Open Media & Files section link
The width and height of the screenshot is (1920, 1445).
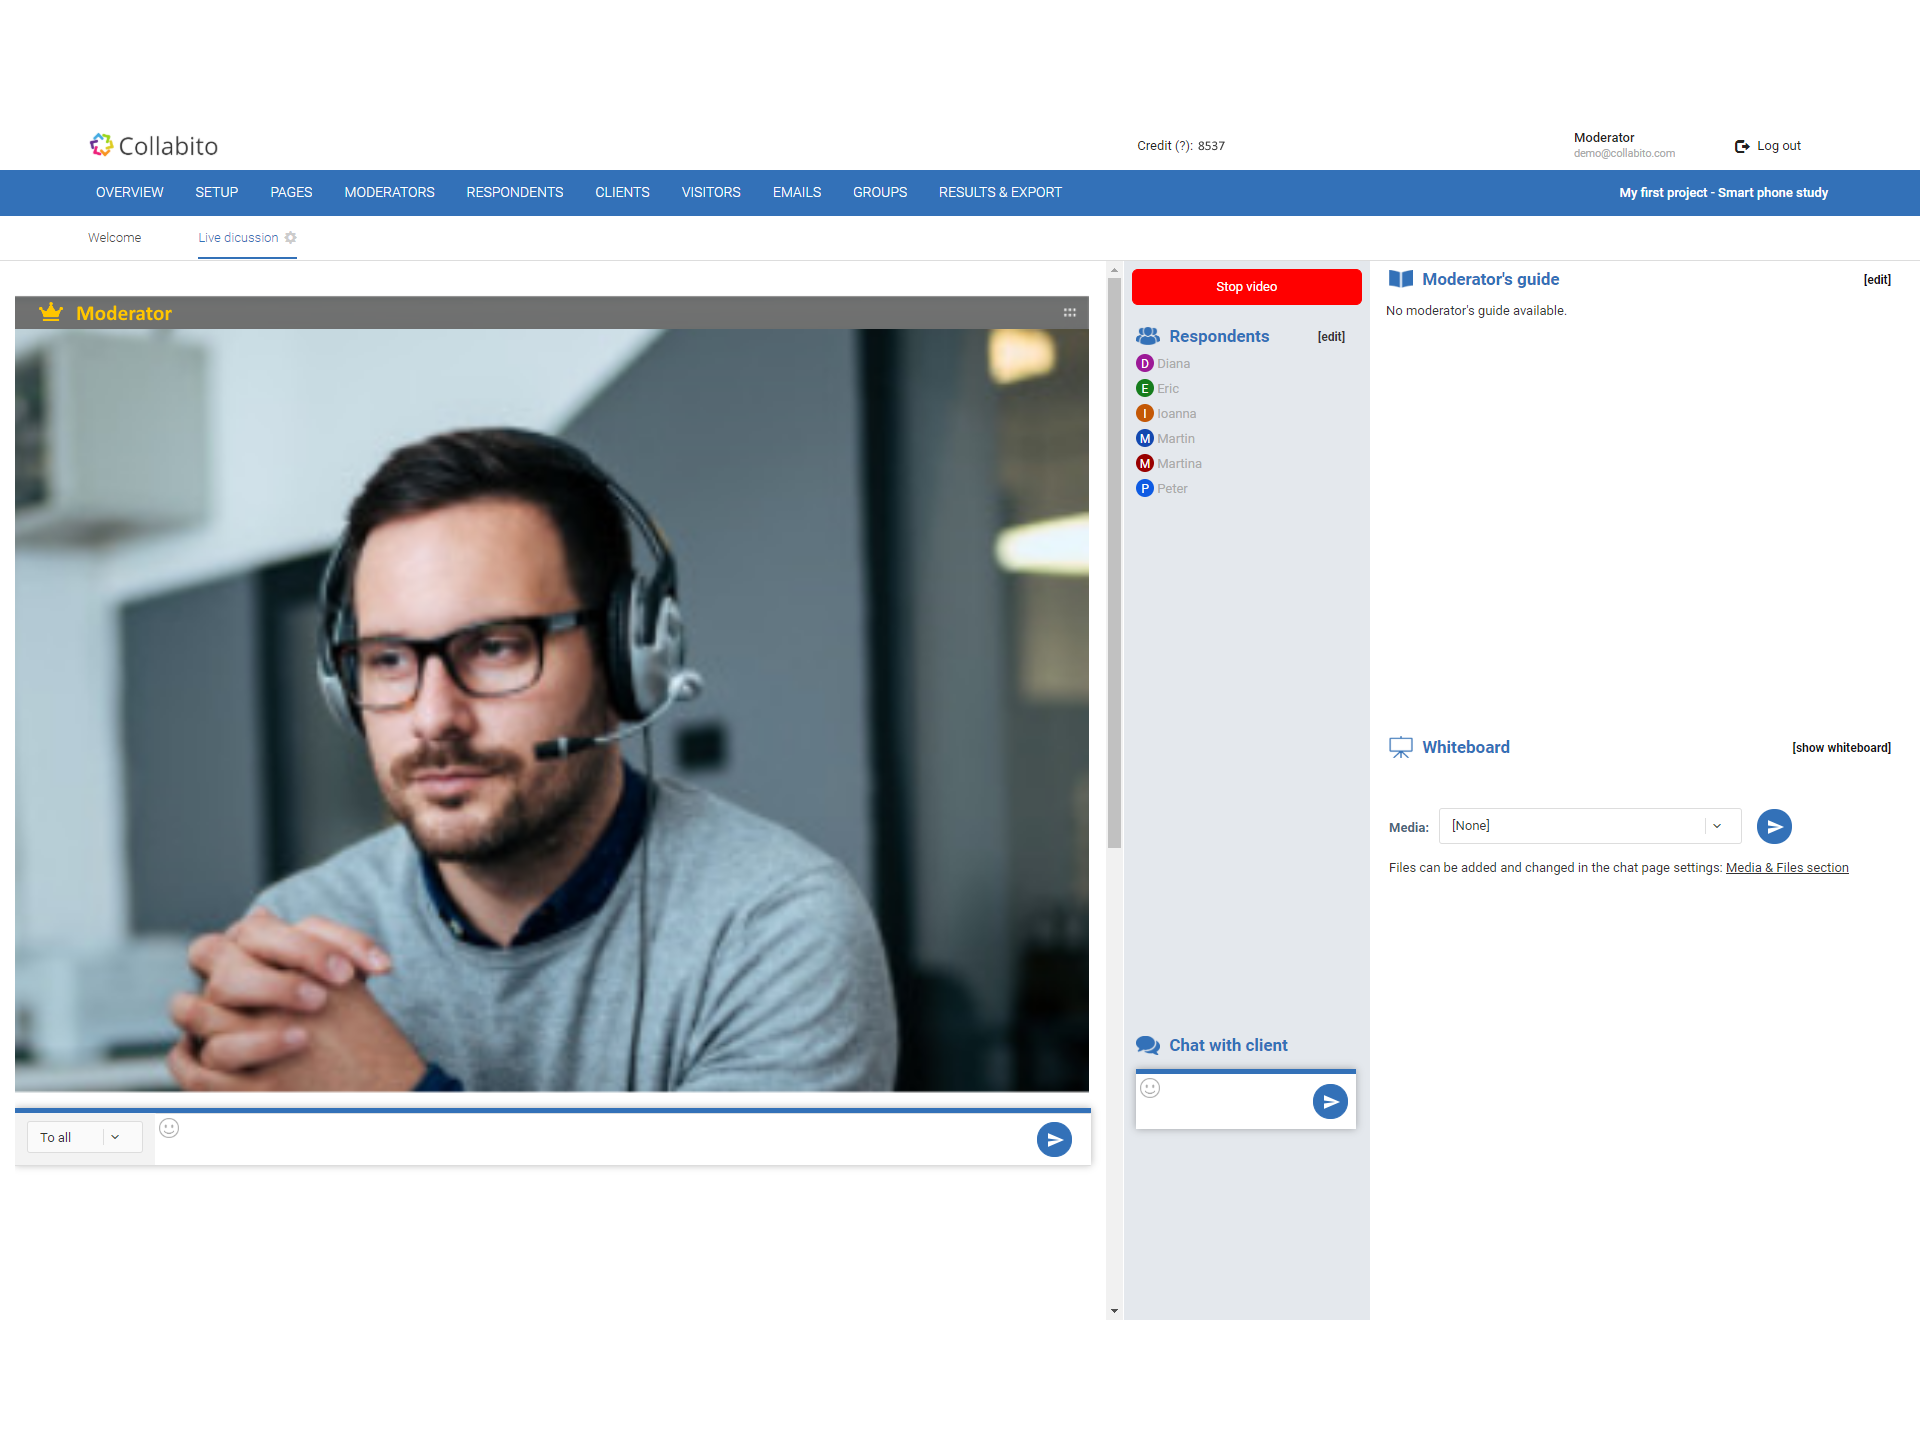pyautogui.click(x=1786, y=868)
